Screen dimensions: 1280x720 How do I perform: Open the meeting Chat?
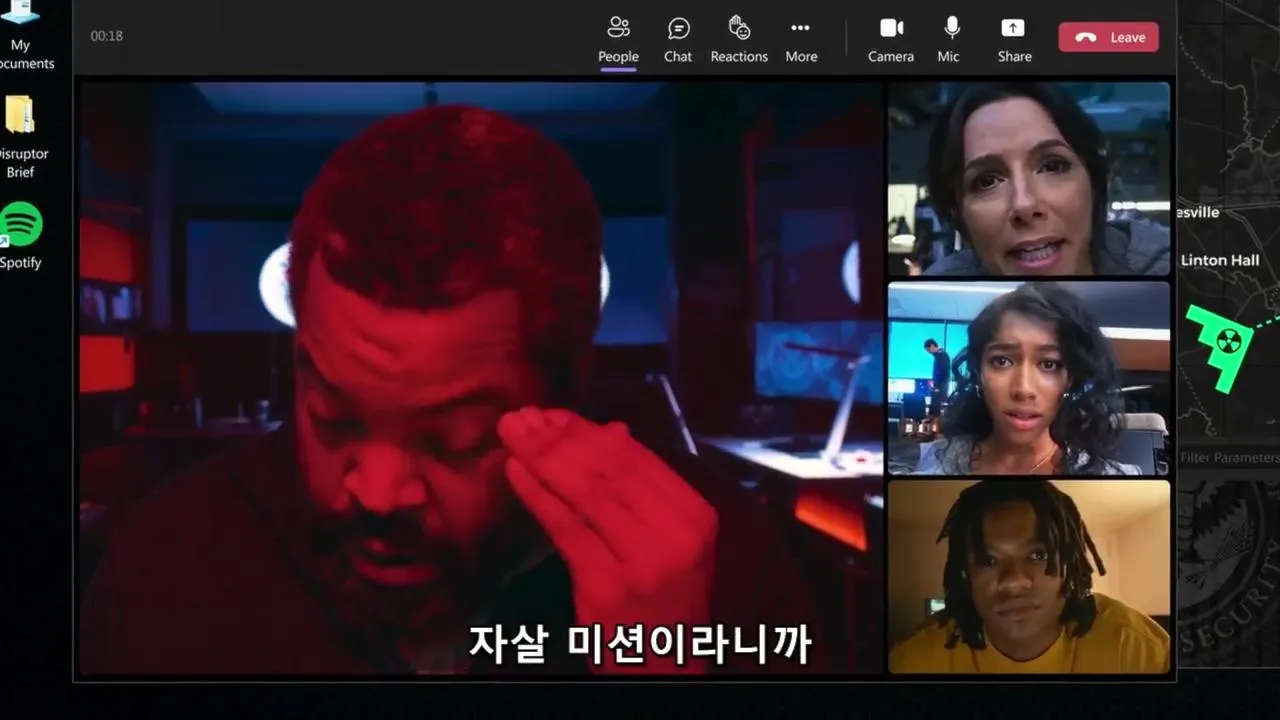click(x=678, y=40)
